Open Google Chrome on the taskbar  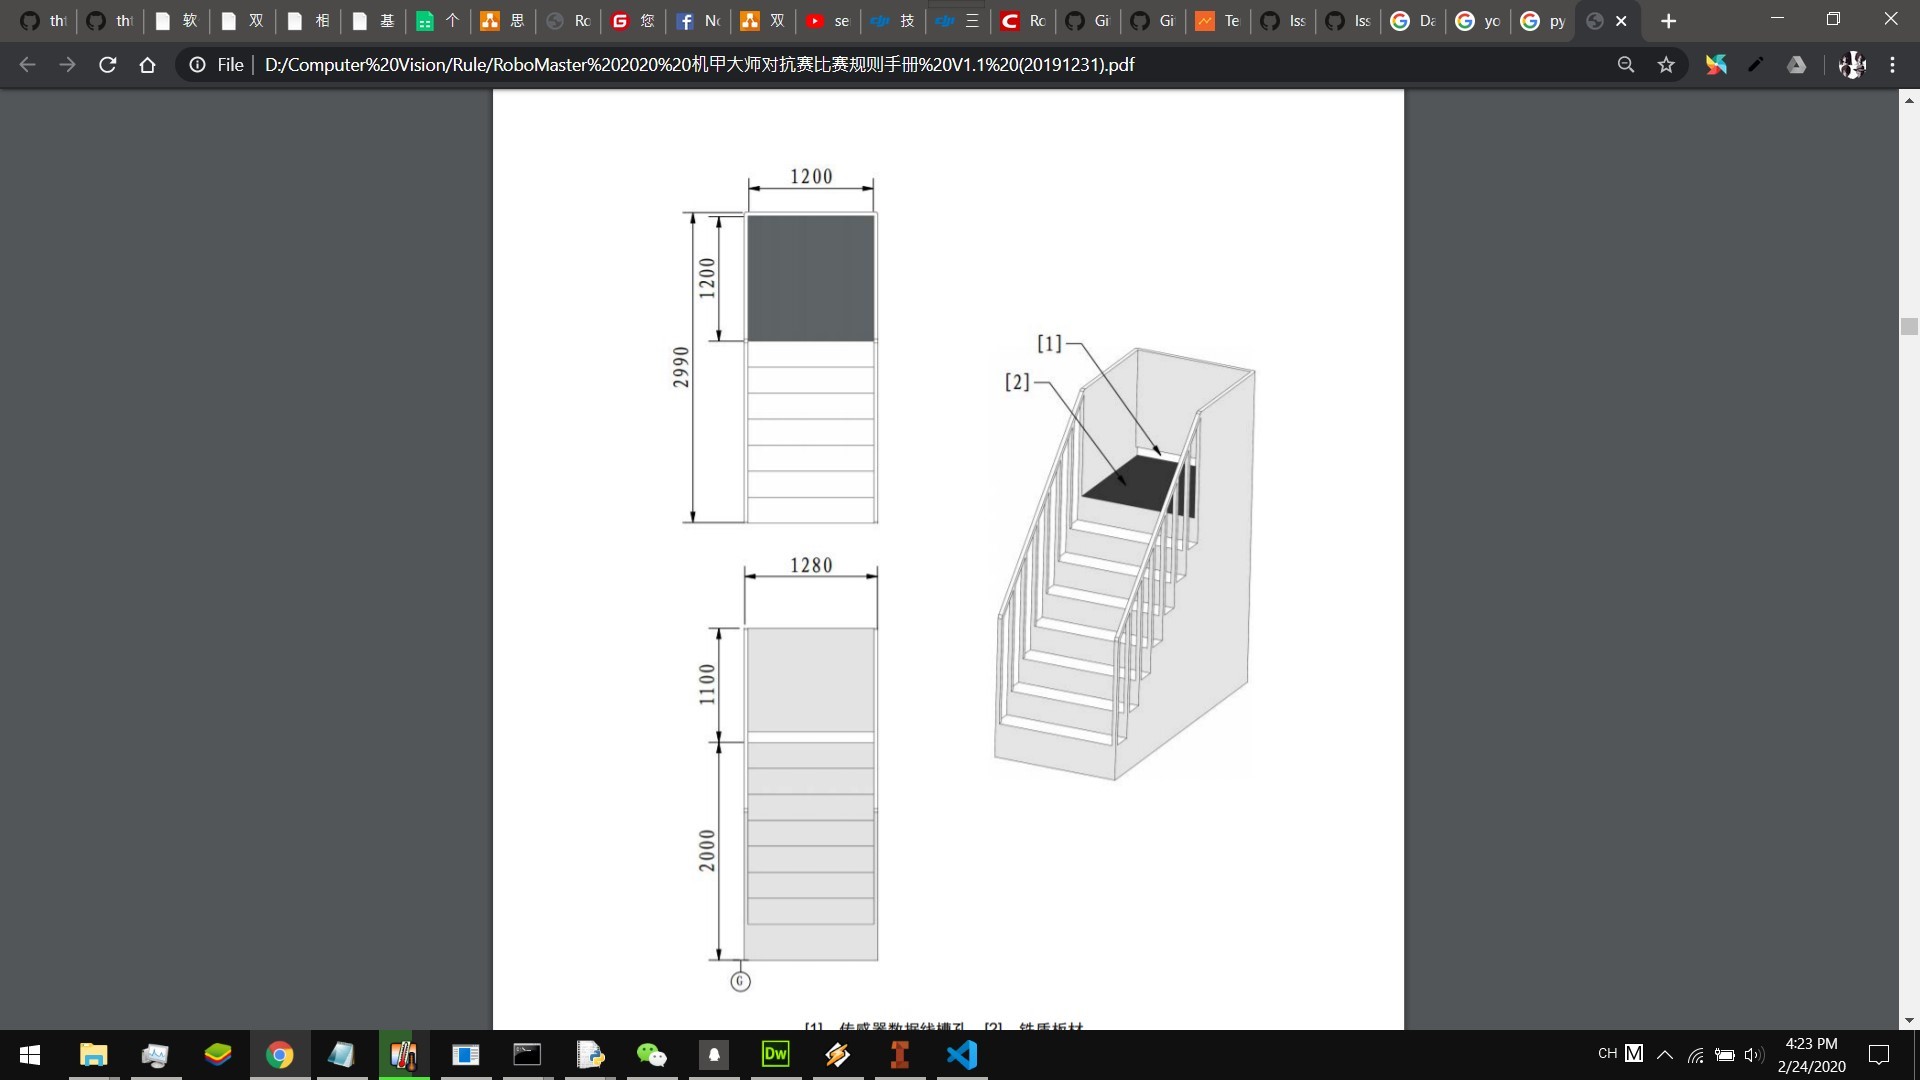[280, 1055]
